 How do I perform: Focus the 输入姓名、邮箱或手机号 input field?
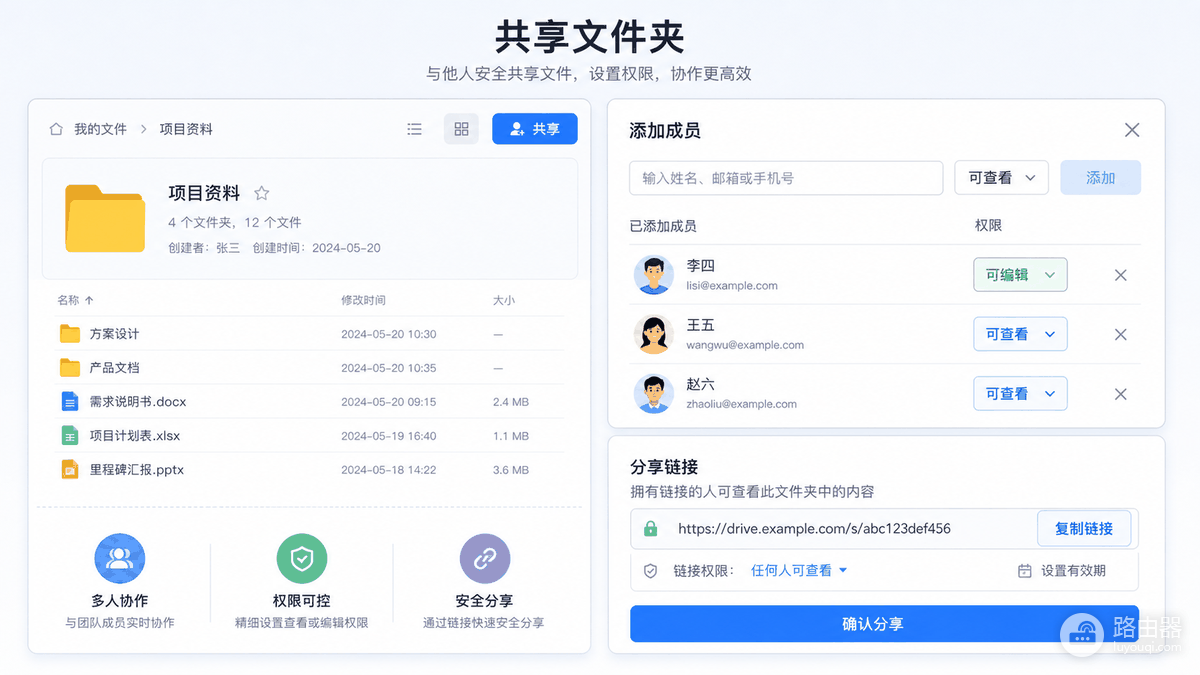786,178
